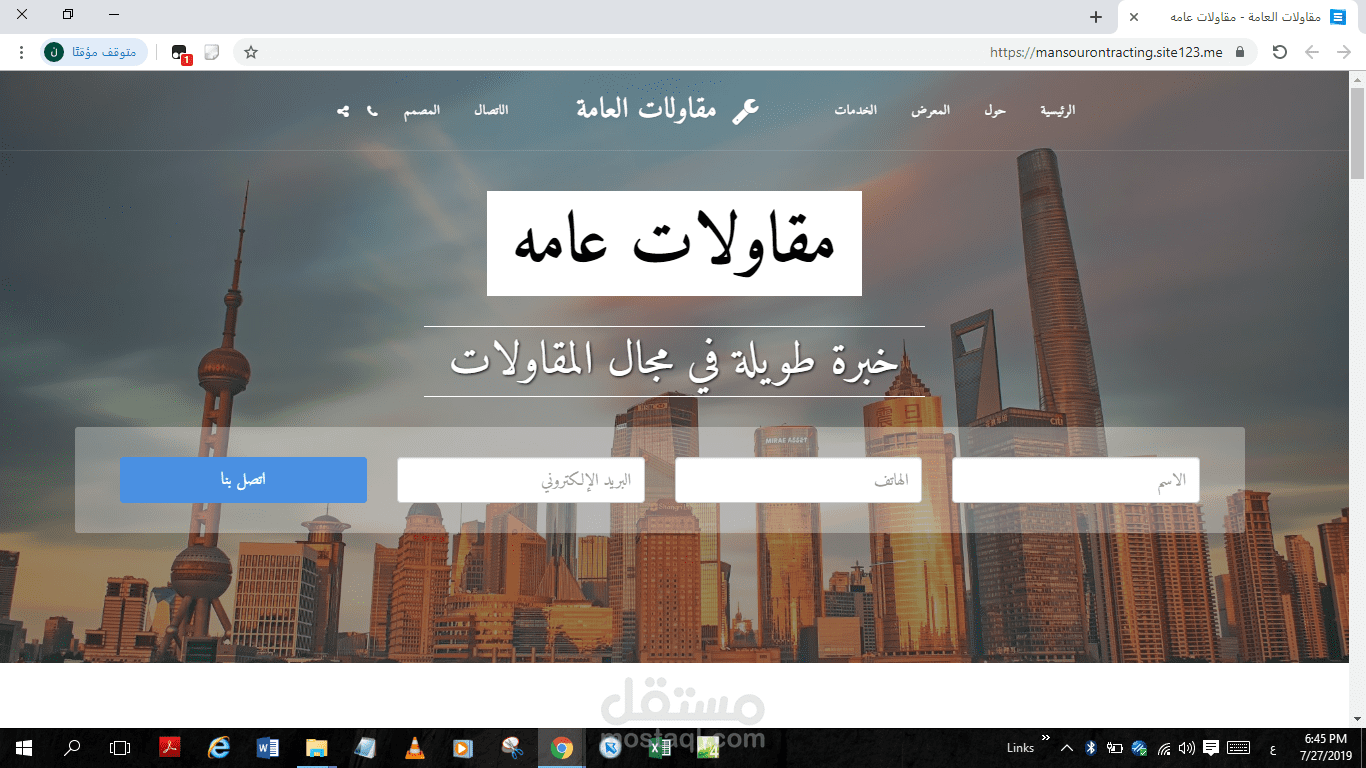Focus the الاسم input field
The width and height of the screenshot is (1366, 768).
(1076, 480)
